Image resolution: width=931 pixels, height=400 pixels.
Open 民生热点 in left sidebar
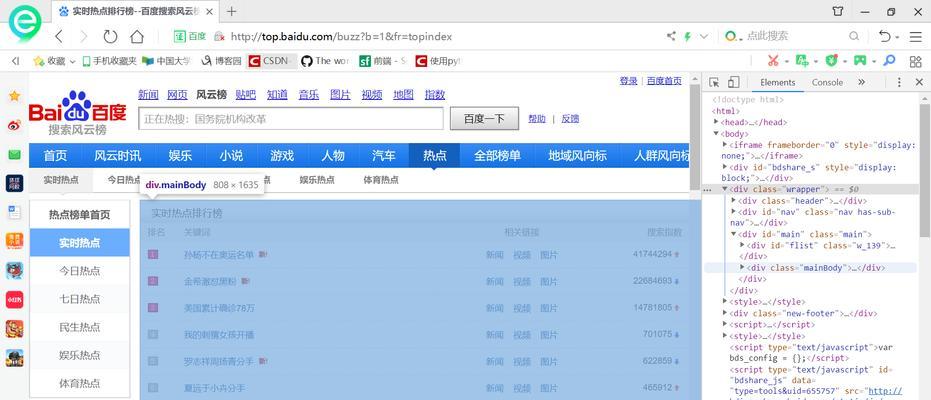(x=80, y=327)
